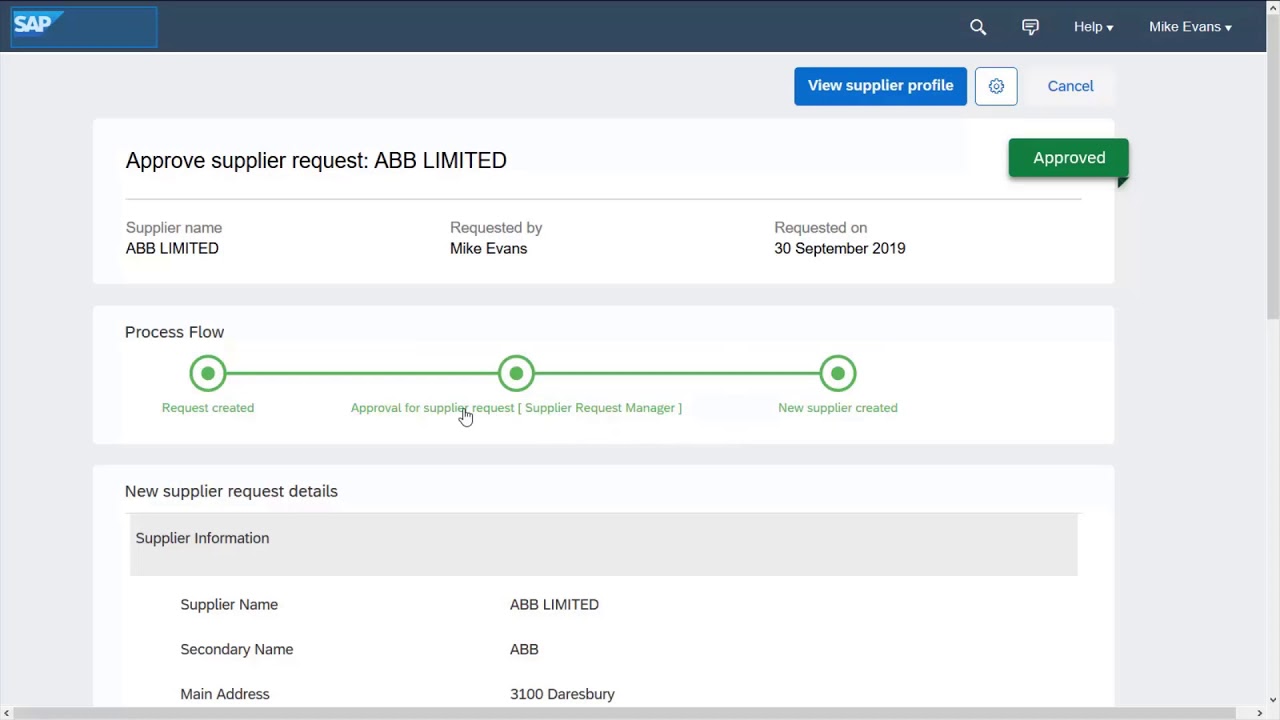
Task: Click the scroll left arrow
Action: [6, 713]
